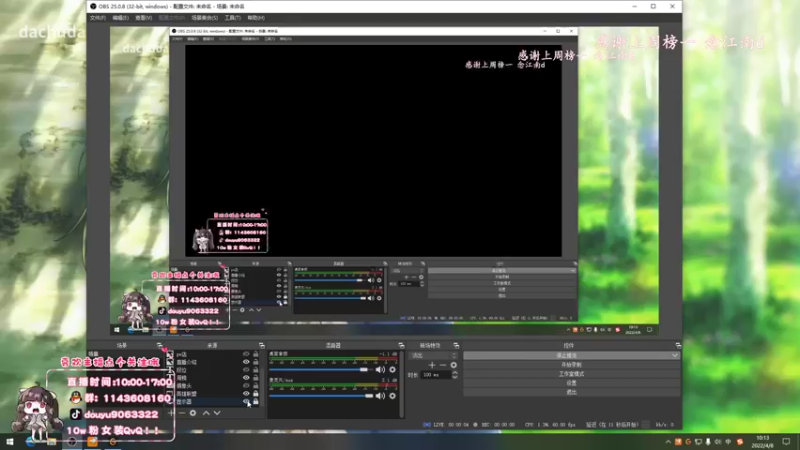The image size is (800, 450).
Task: Open the 桌面音频 mixer gear settings
Action: click(x=392, y=369)
